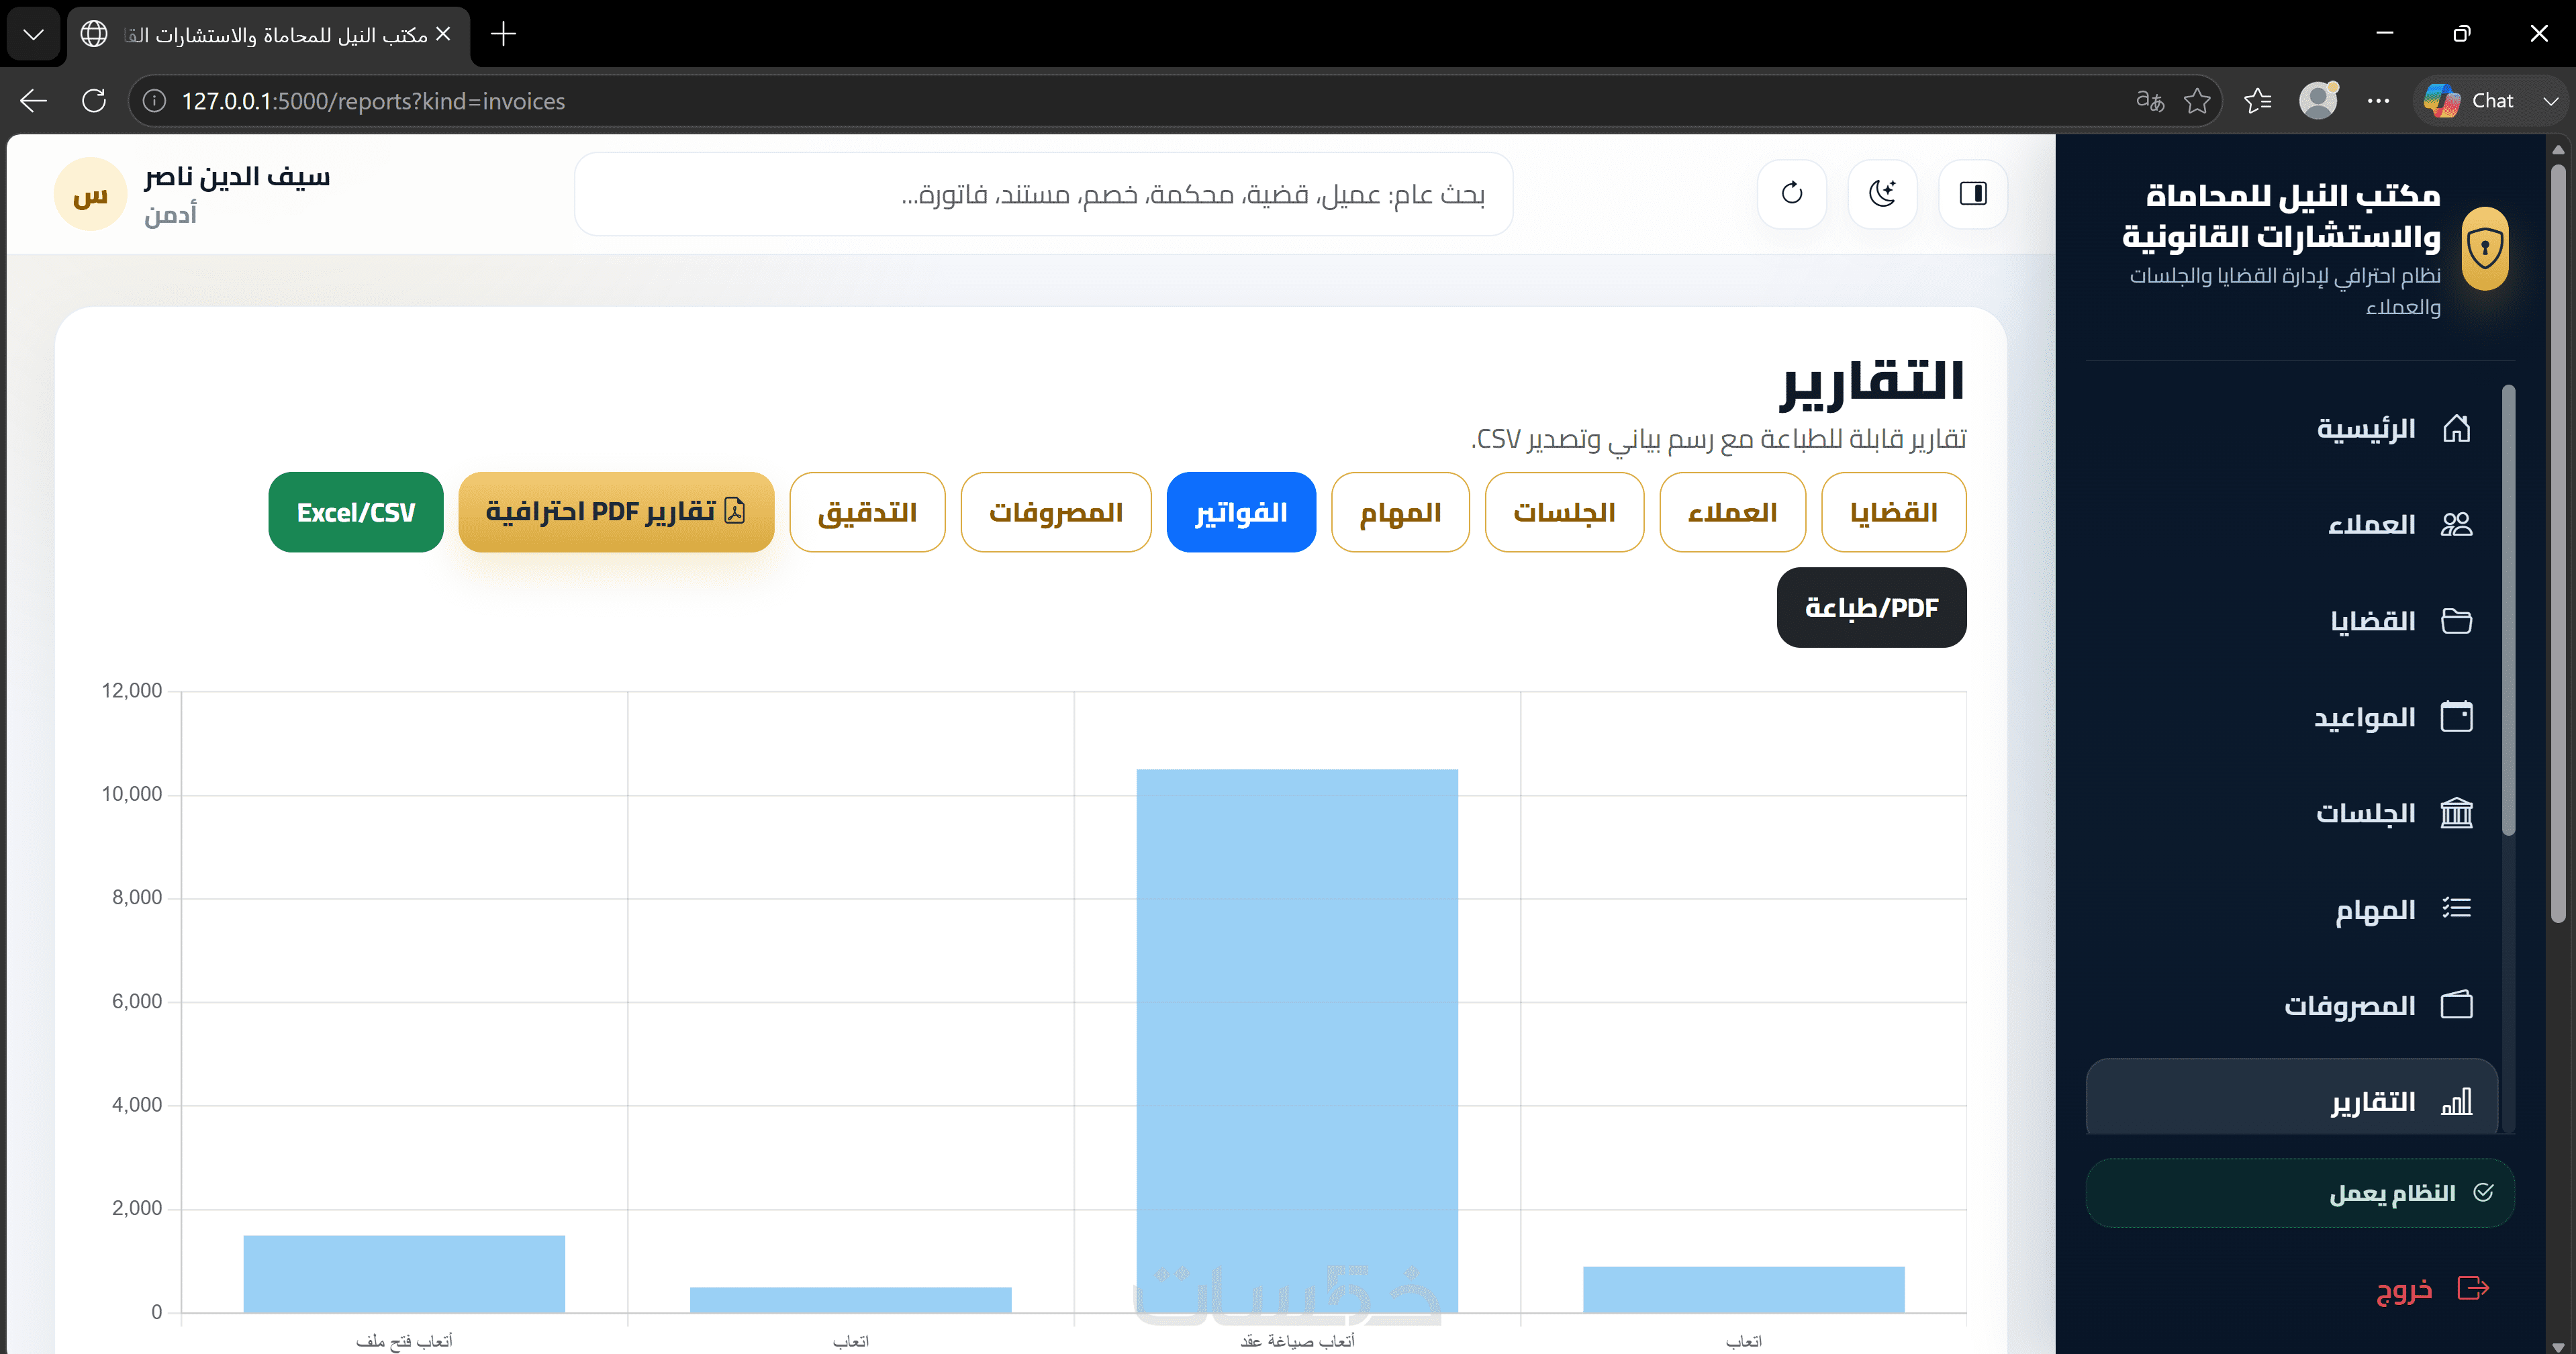
Task: Open a new browser tab with plus icon
Action: click(503, 34)
